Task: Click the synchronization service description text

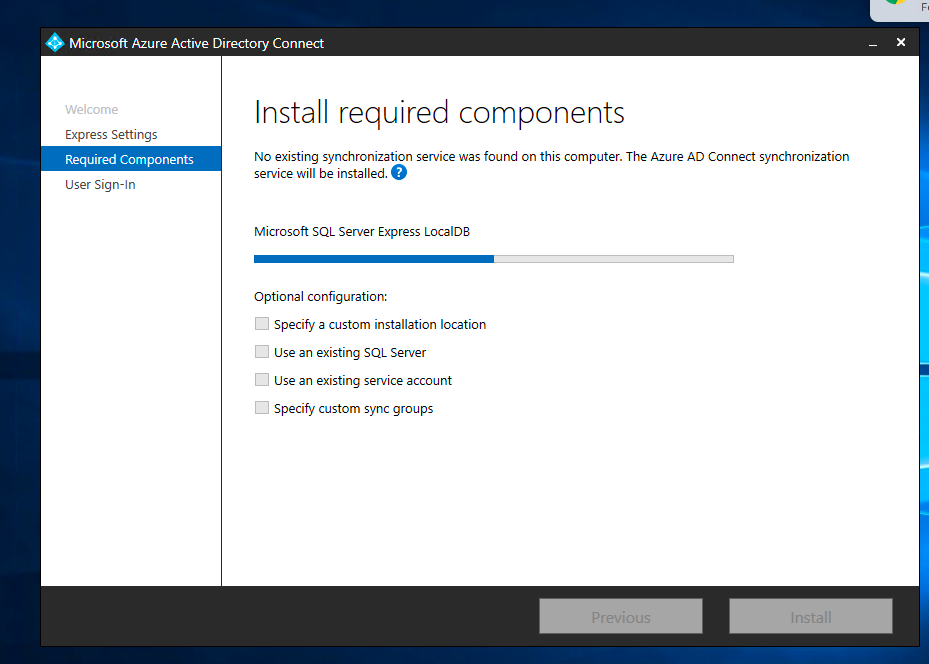Action: click(552, 165)
